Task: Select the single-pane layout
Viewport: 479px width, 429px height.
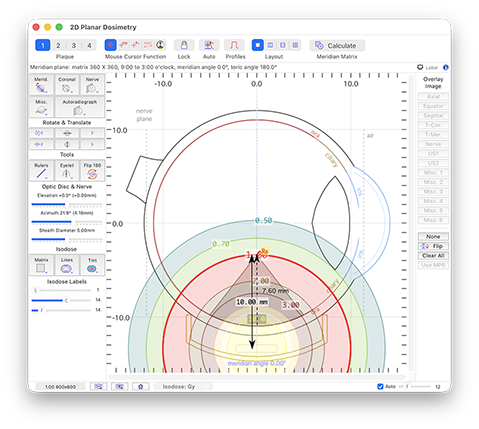Action: point(258,45)
